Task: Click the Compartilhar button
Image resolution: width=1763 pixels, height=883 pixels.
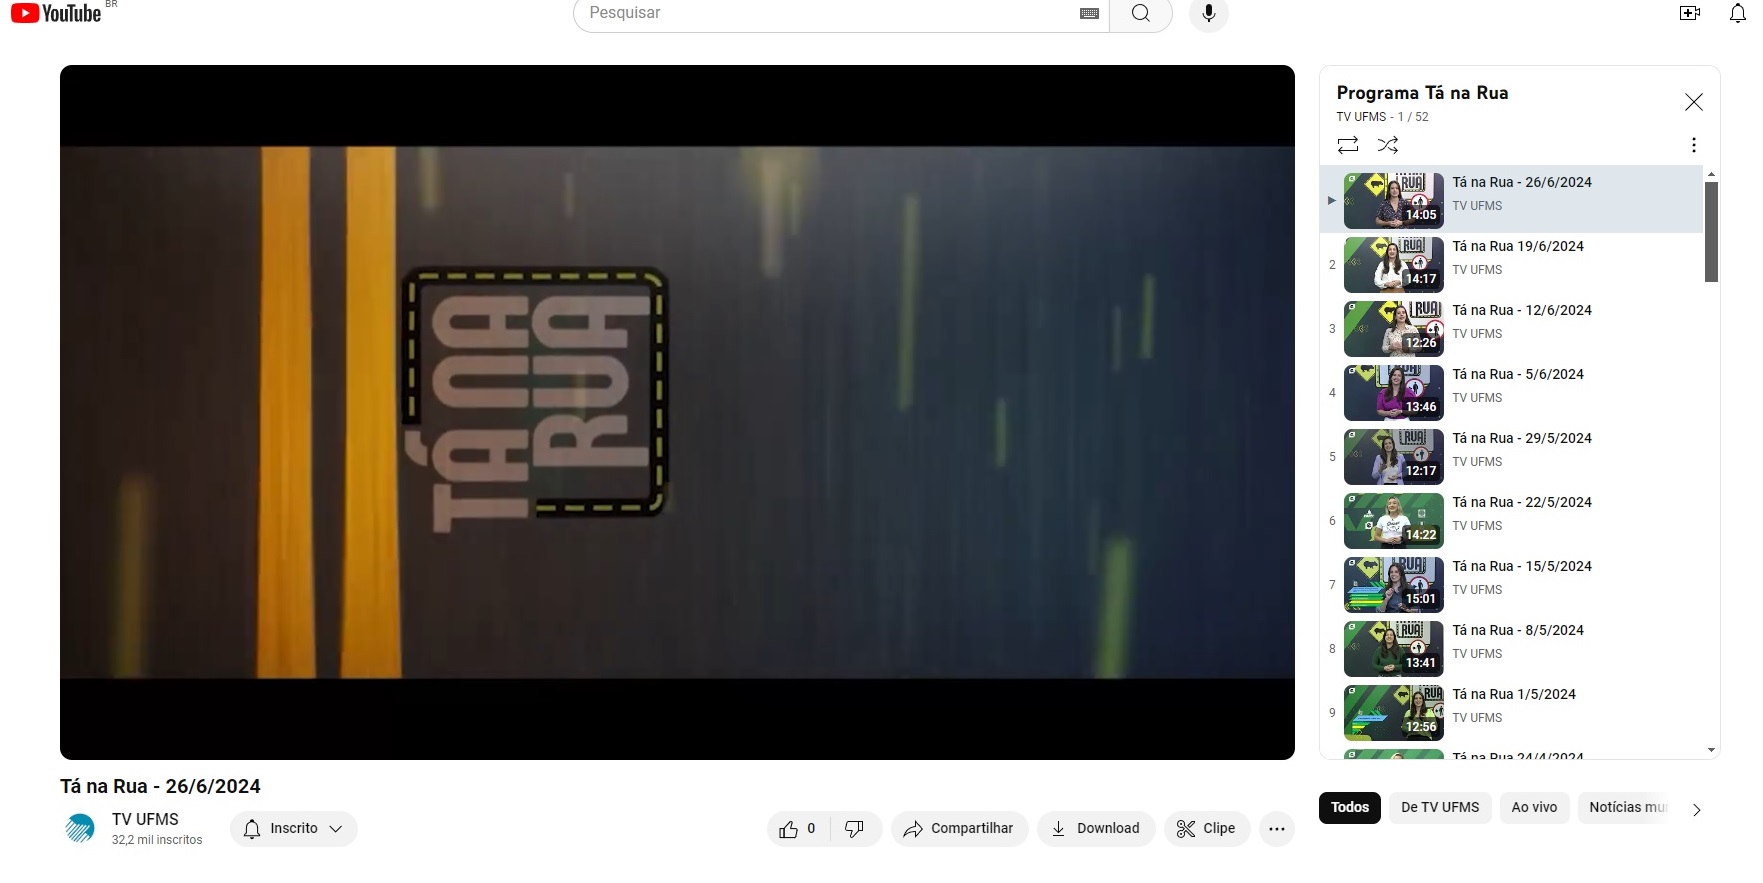Action: [x=958, y=829]
